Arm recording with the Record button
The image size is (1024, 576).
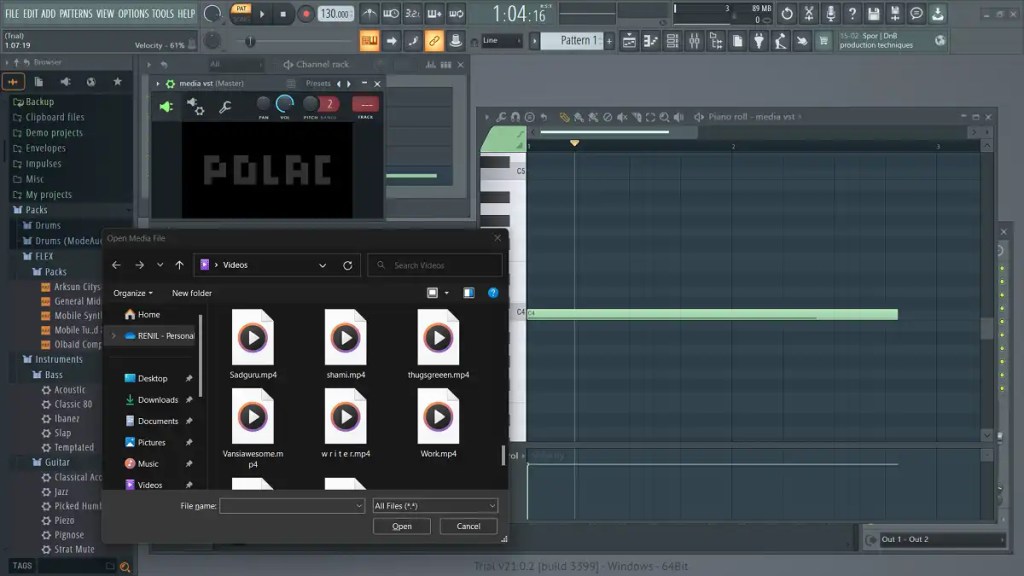(x=305, y=14)
